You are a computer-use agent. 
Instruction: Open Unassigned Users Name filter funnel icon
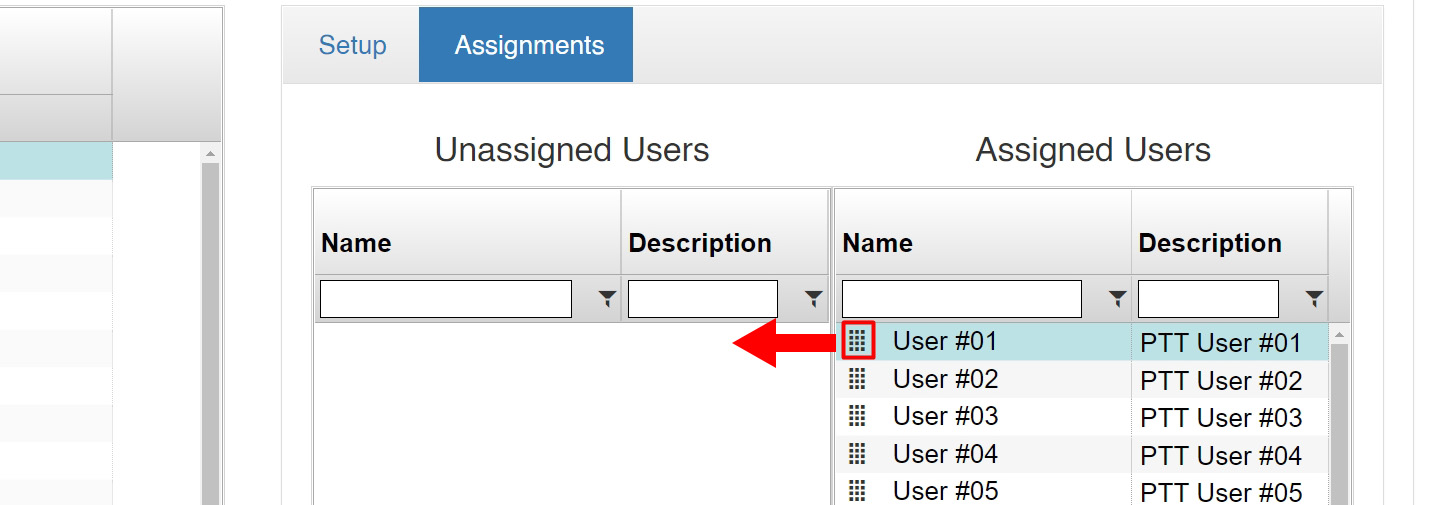click(x=607, y=298)
